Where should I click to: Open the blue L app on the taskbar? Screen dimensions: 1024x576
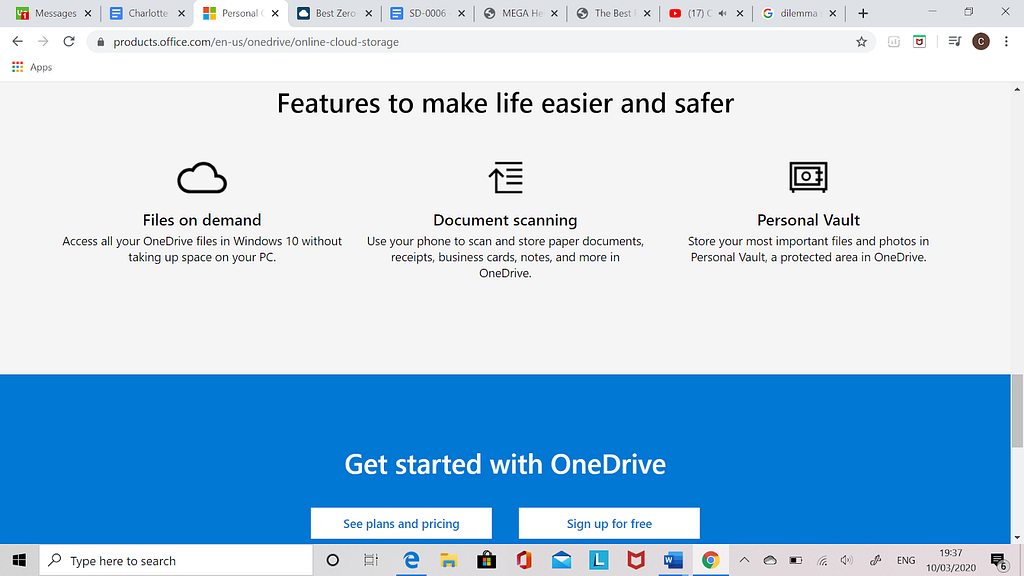click(x=599, y=560)
